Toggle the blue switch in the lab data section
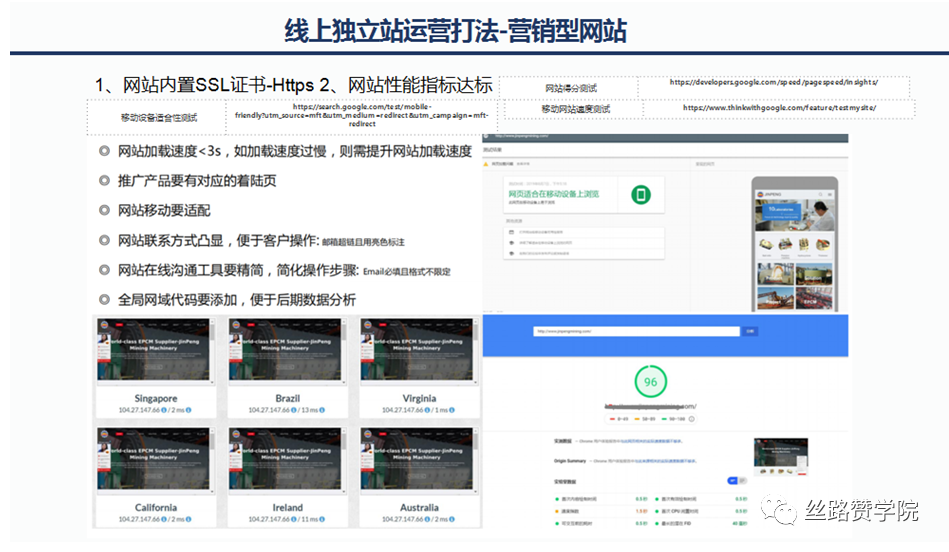Viewport: 949px width, 552px height. tap(733, 481)
